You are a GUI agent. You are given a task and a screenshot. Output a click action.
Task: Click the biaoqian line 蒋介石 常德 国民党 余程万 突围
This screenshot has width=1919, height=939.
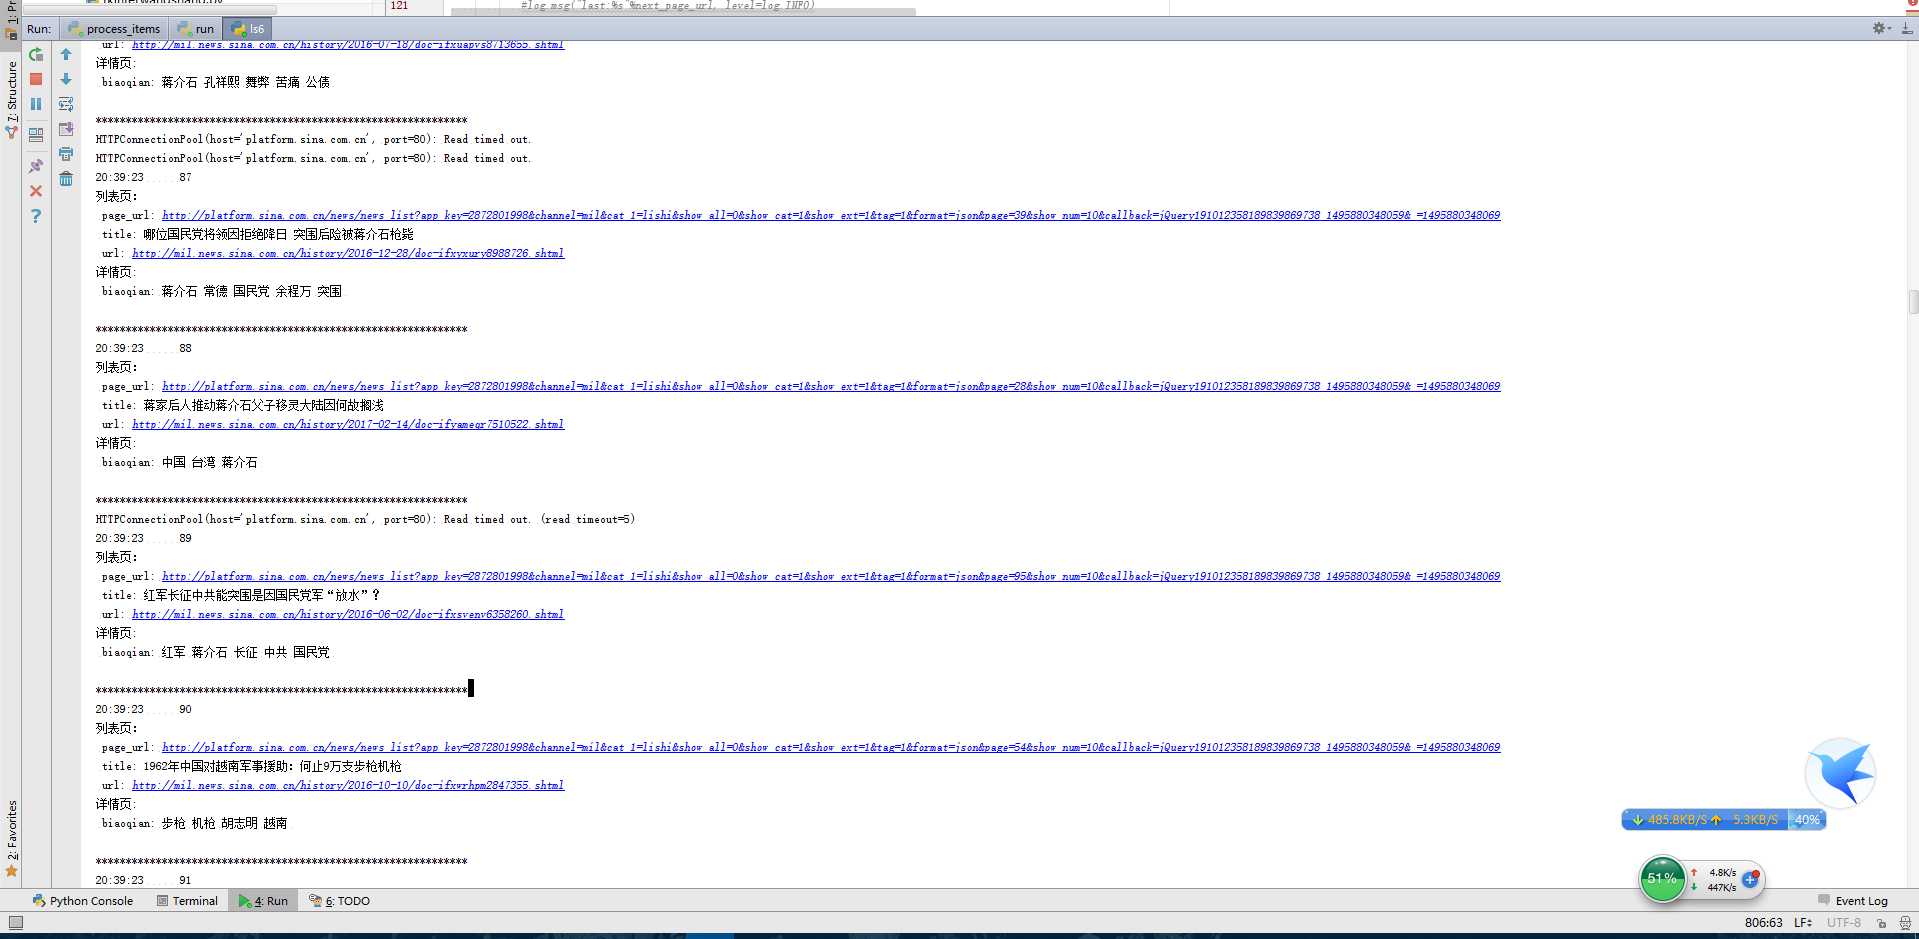222,291
